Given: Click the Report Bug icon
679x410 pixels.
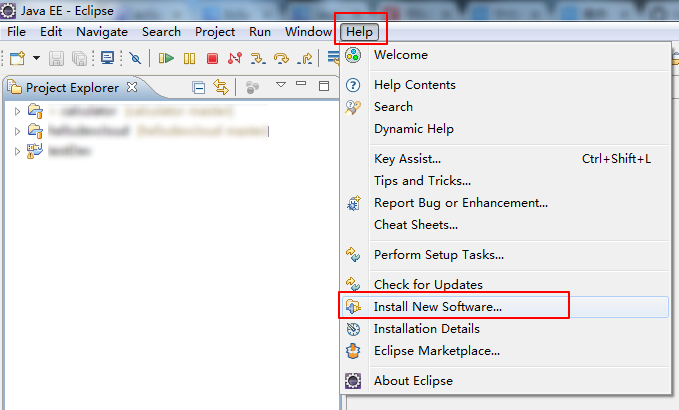Looking at the screenshot, I should 353,203.
